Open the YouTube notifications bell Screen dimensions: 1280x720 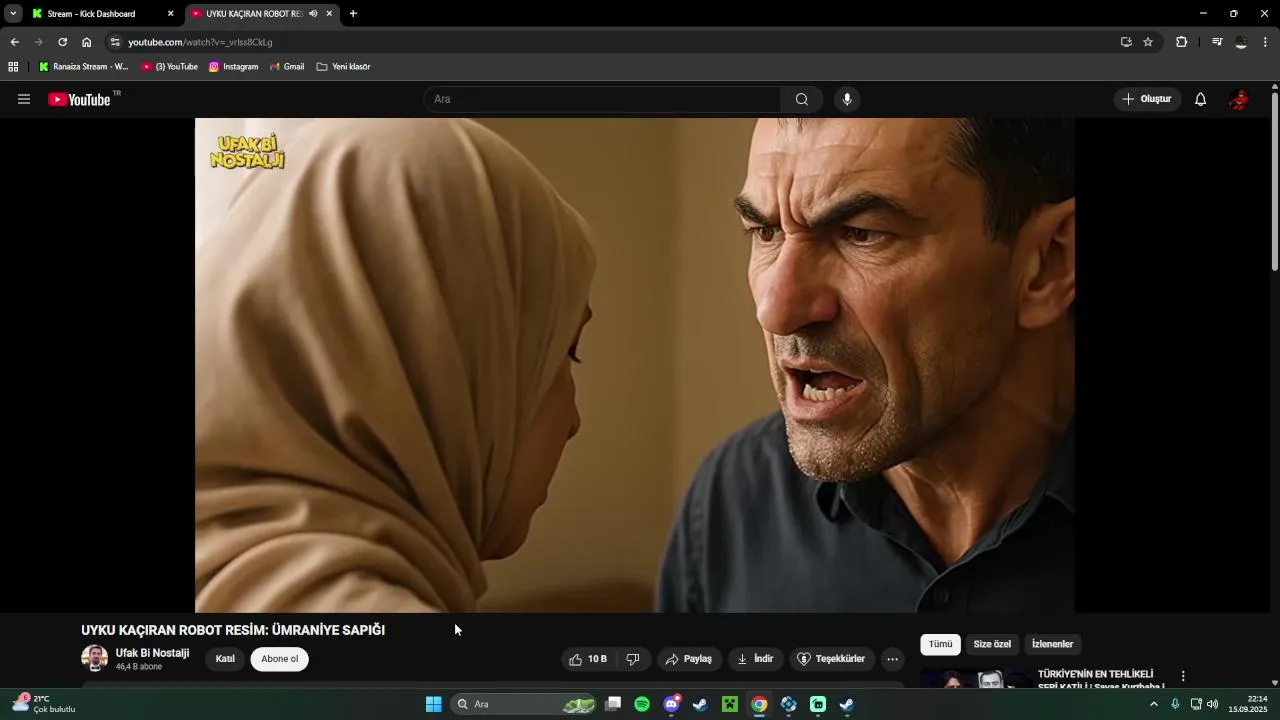pyautogui.click(x=1200, y=99)
